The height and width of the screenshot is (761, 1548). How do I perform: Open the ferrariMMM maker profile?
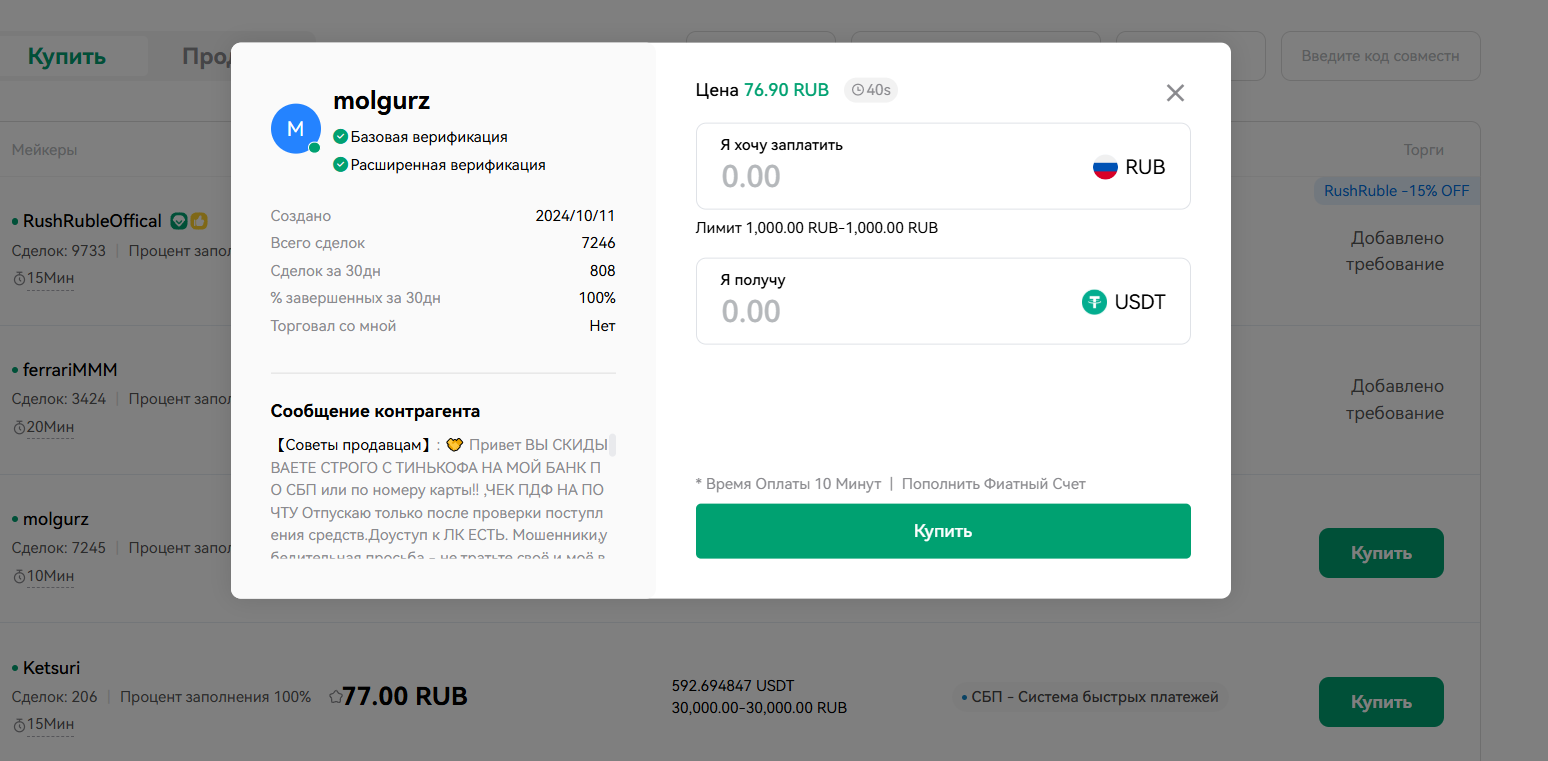70,370
